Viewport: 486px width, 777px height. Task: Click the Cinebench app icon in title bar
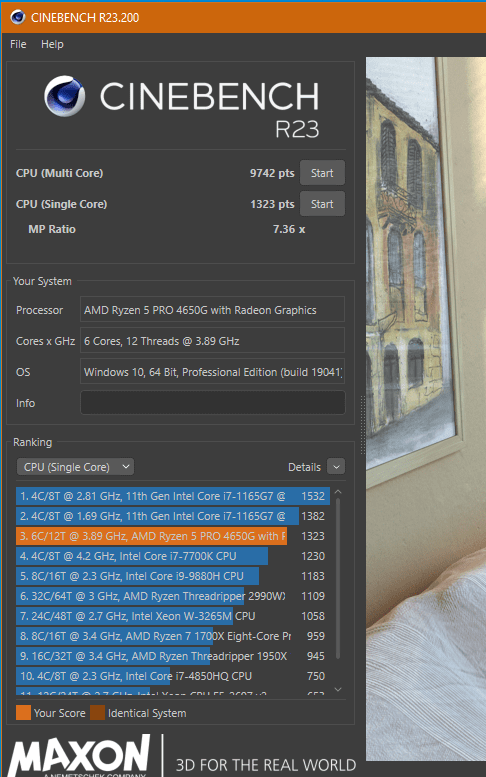(17, 17)
